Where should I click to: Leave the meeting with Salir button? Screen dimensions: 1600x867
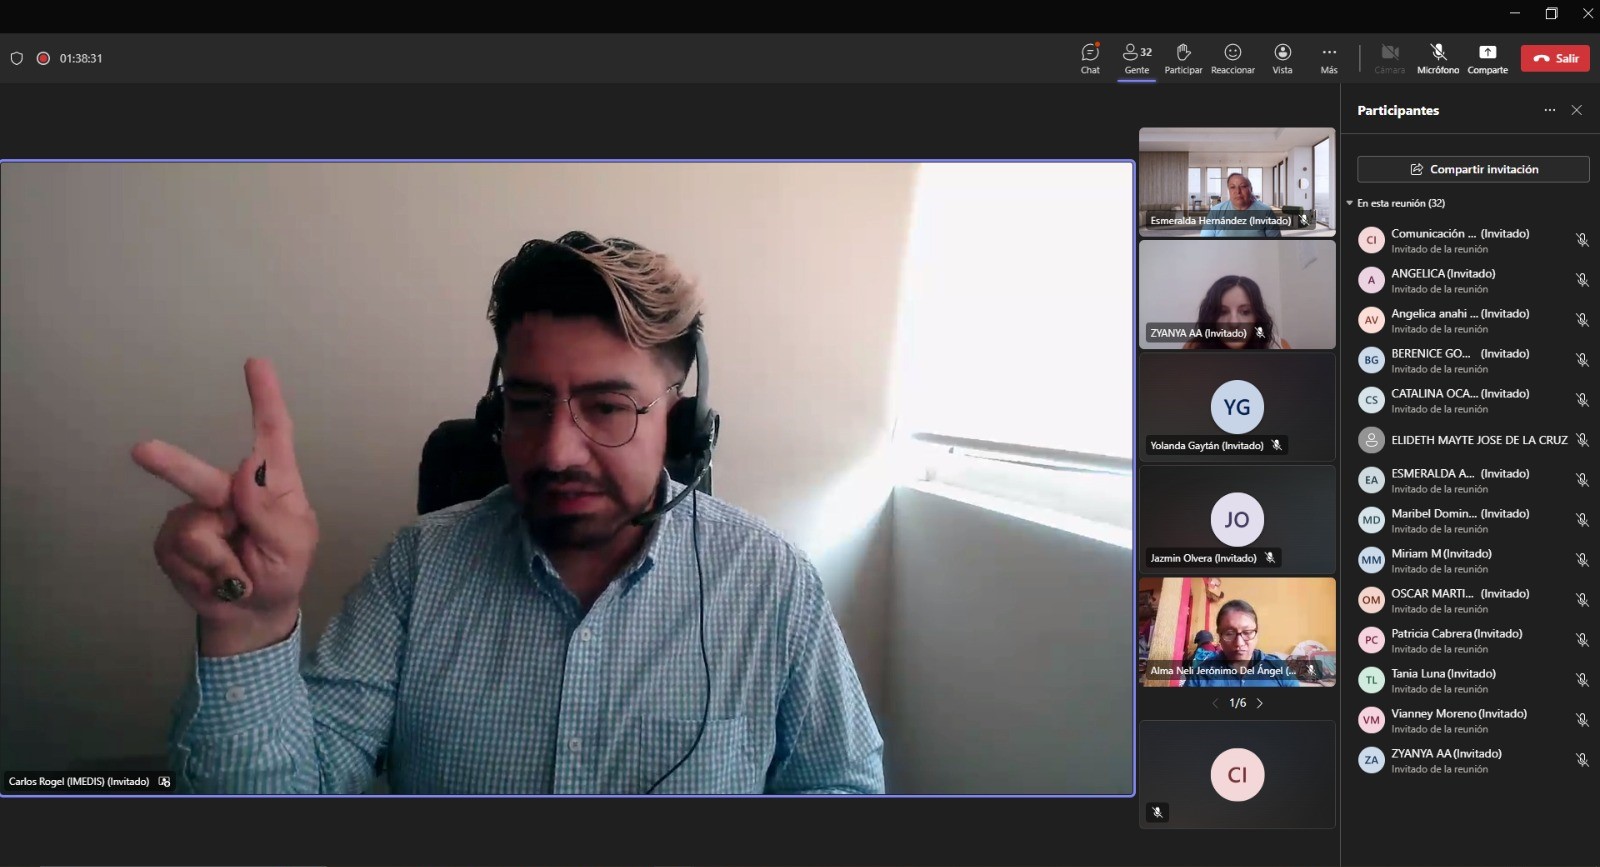click(x=1555, y=58)
